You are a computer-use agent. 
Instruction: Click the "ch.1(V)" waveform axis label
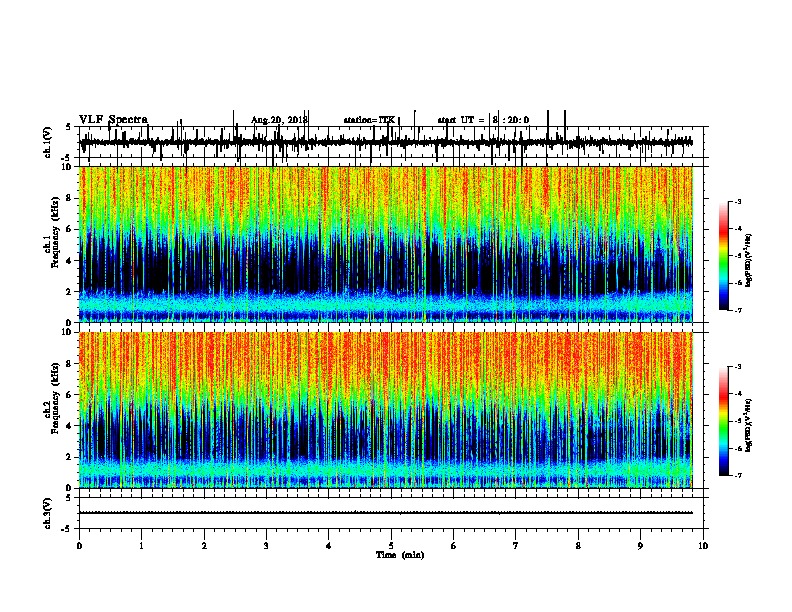[x=48, y=142]
